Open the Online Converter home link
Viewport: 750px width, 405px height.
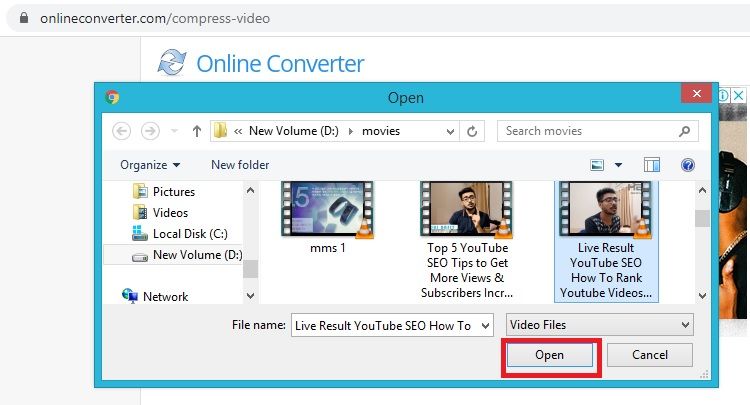[280, 64]
